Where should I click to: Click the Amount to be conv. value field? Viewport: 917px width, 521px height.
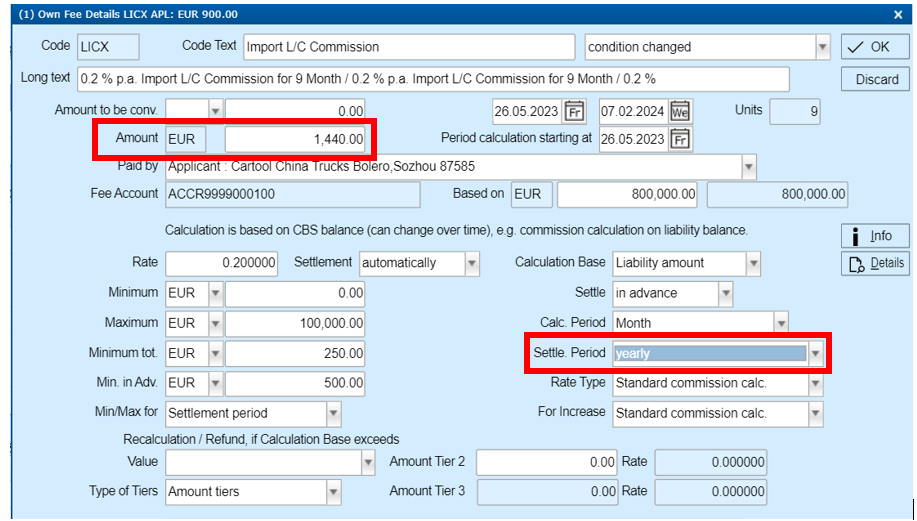[295, 111]
